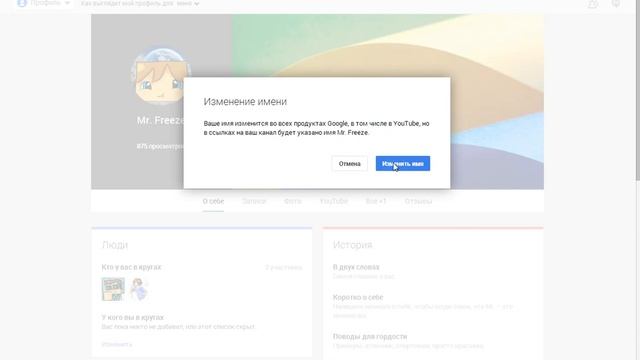Open the first circle member thumbnail
Viewport: 640px width, 360px height.
(x=113, y=289)
